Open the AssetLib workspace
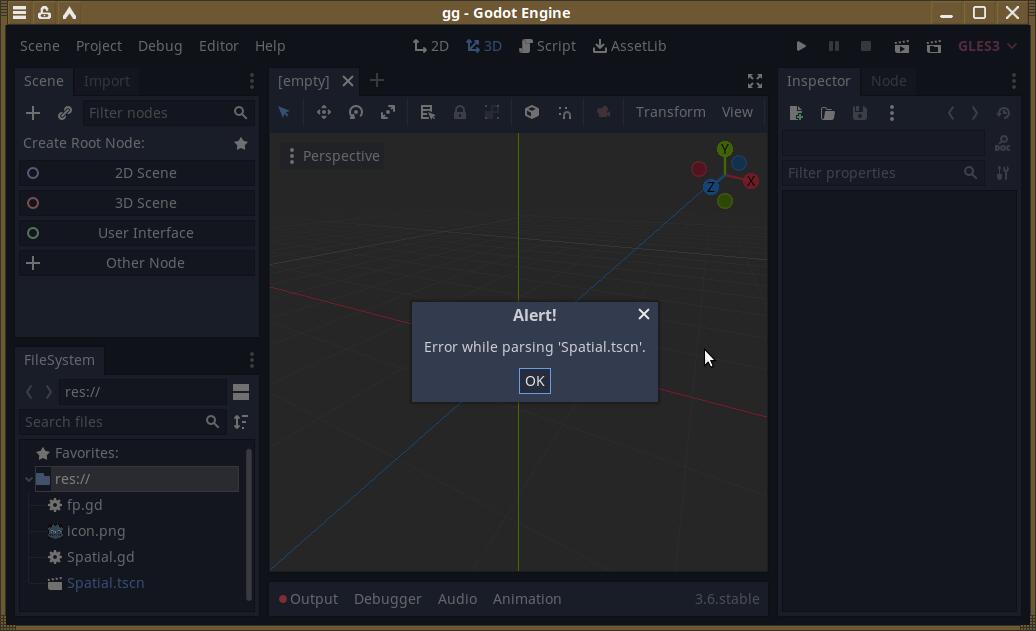Image resolution: width=1036 pixels, height=631 pixels. point(630,46)
